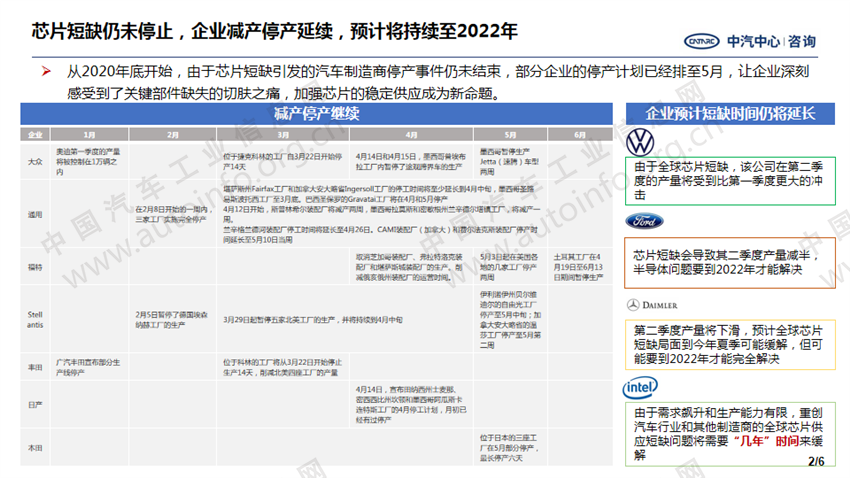Click the green Volkswagen statement box 由于全球芯片短缺
Viewport: 850px width, 478px height.
tap(730, 181)
